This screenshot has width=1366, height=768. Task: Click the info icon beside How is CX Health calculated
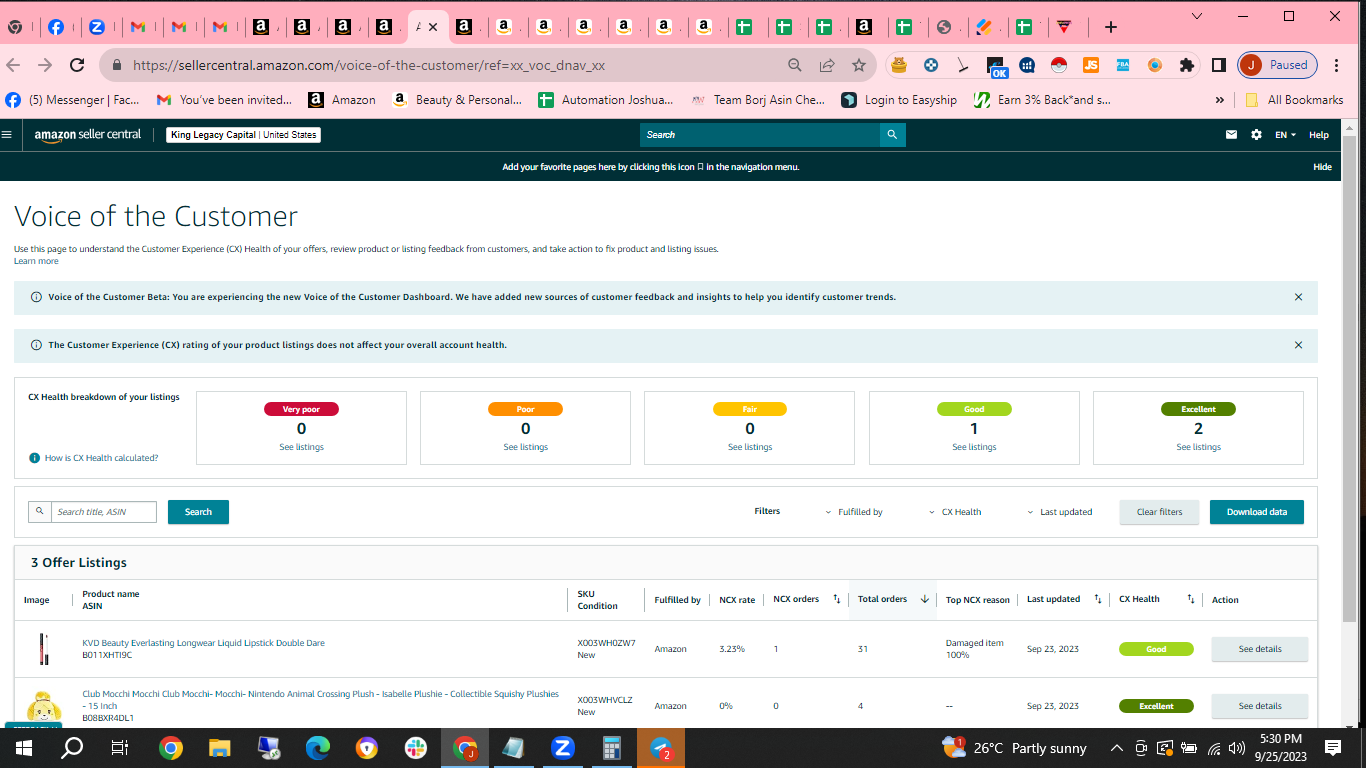(35, 458)
